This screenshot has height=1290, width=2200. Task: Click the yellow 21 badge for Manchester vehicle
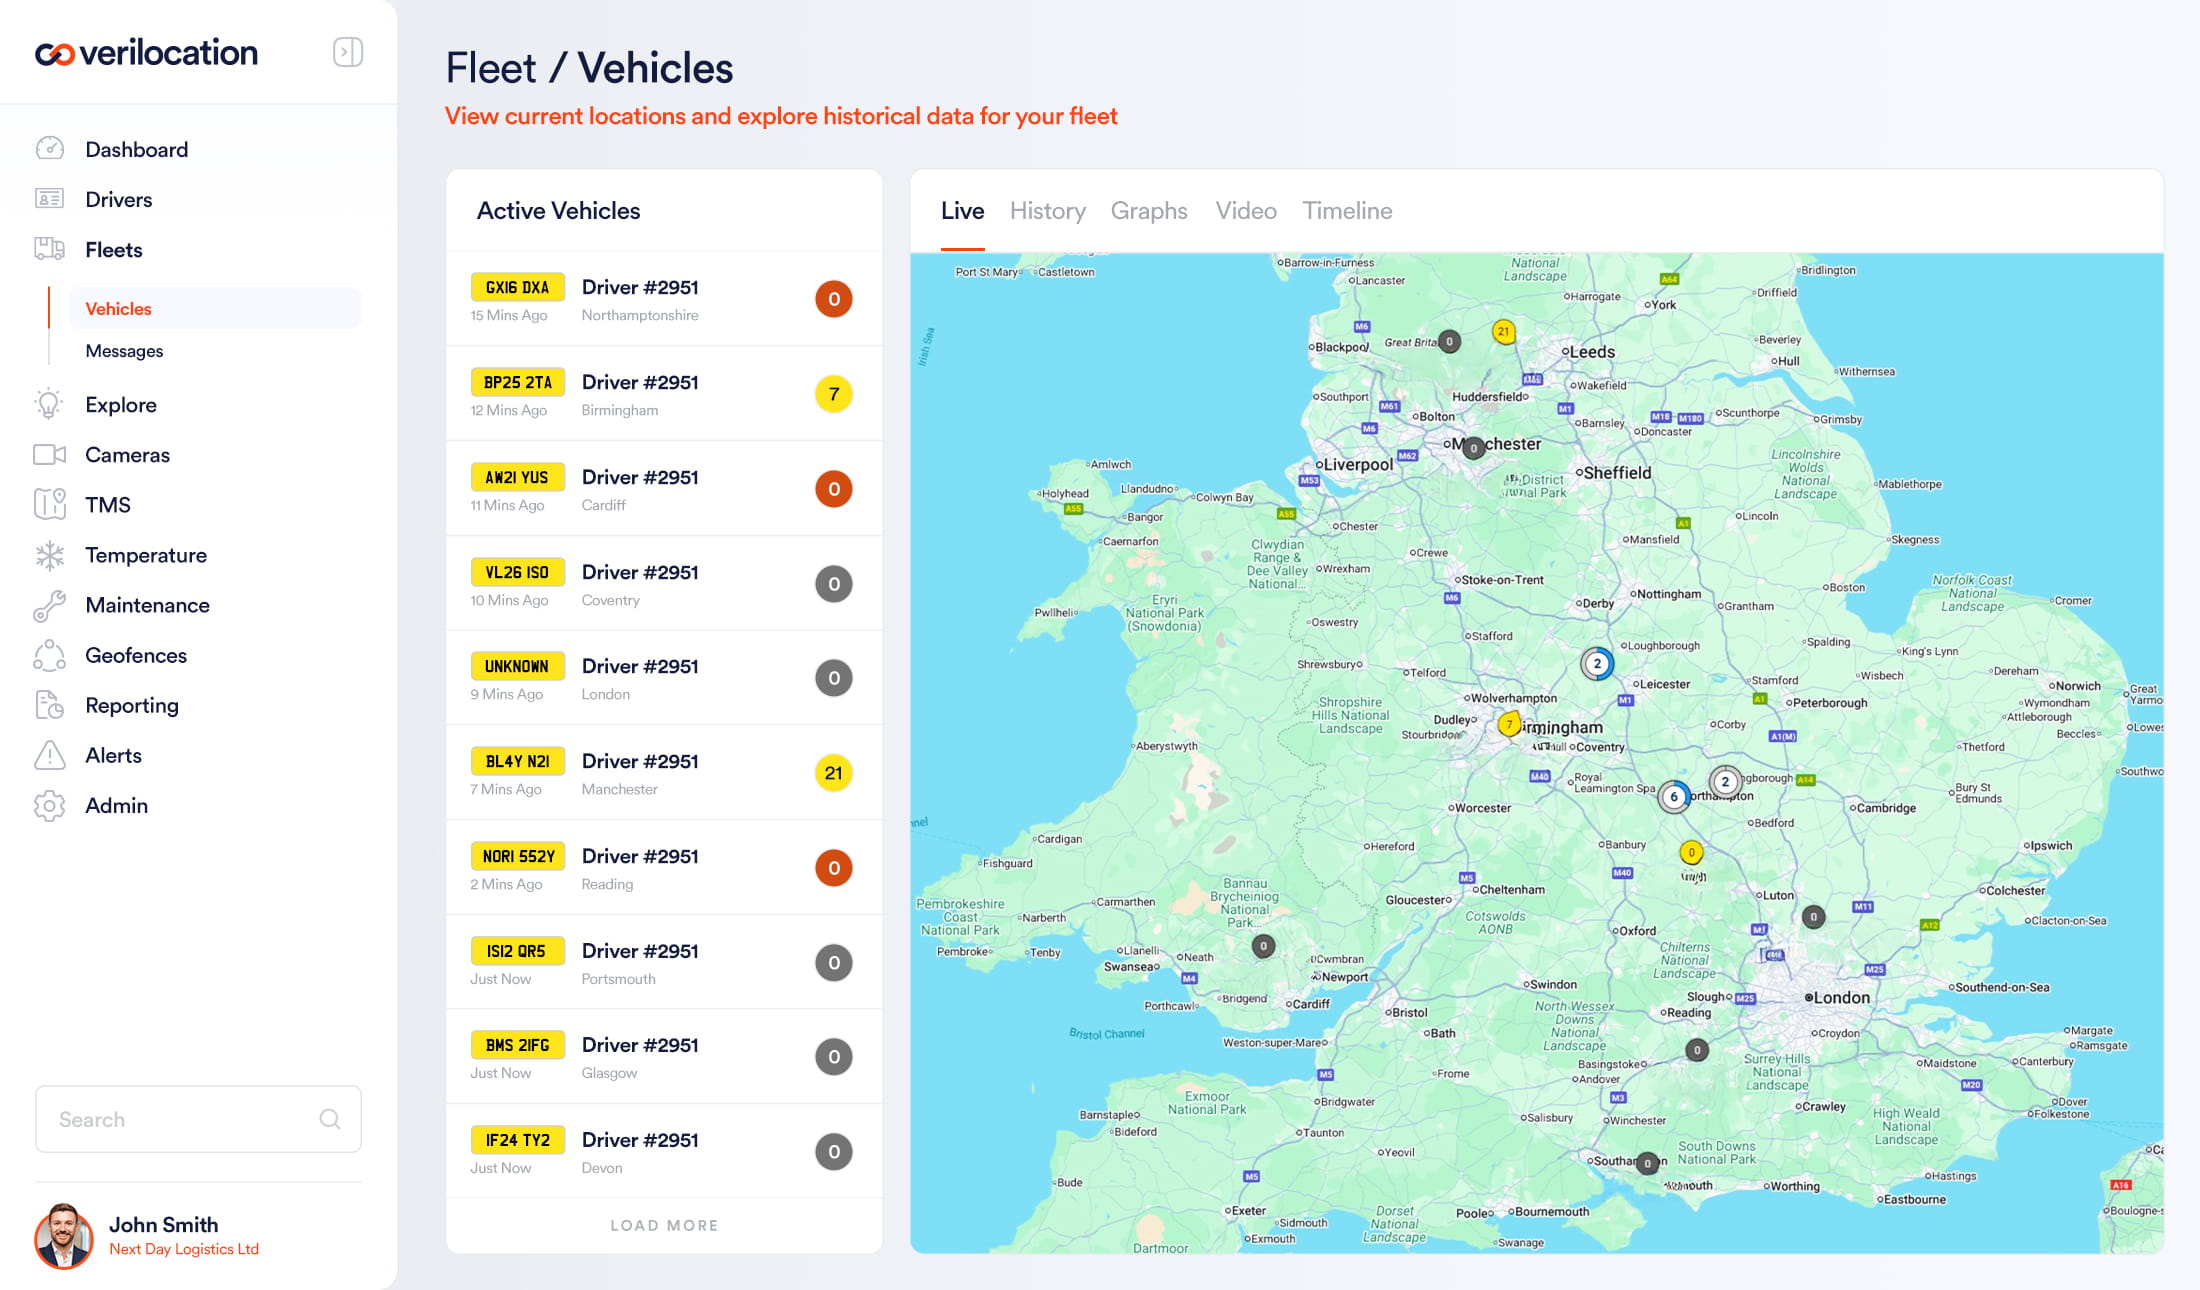[x=833, y=773]
